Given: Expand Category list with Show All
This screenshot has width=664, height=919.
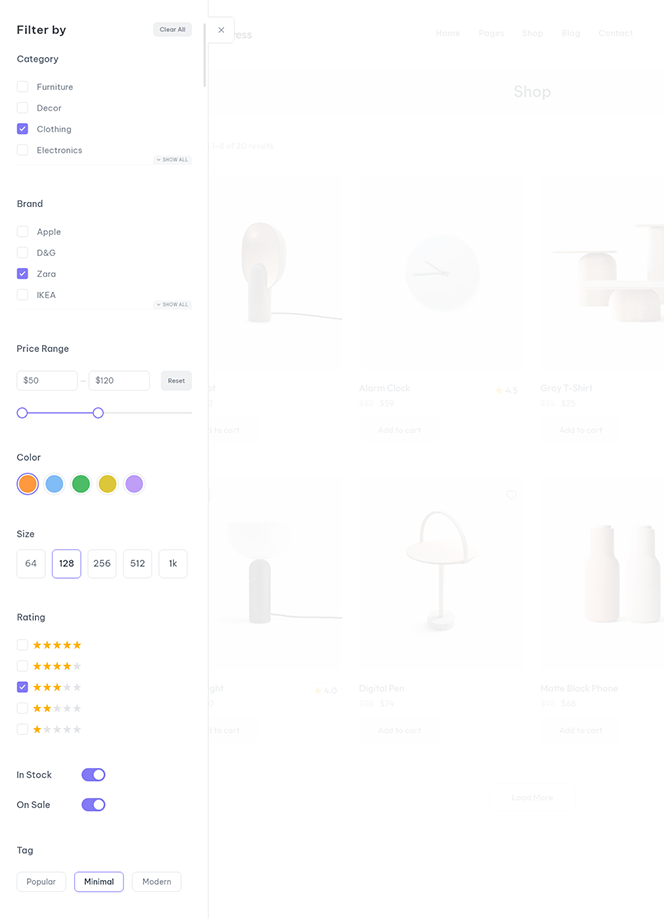Looking at the screenshot, I should coord(172,160).
